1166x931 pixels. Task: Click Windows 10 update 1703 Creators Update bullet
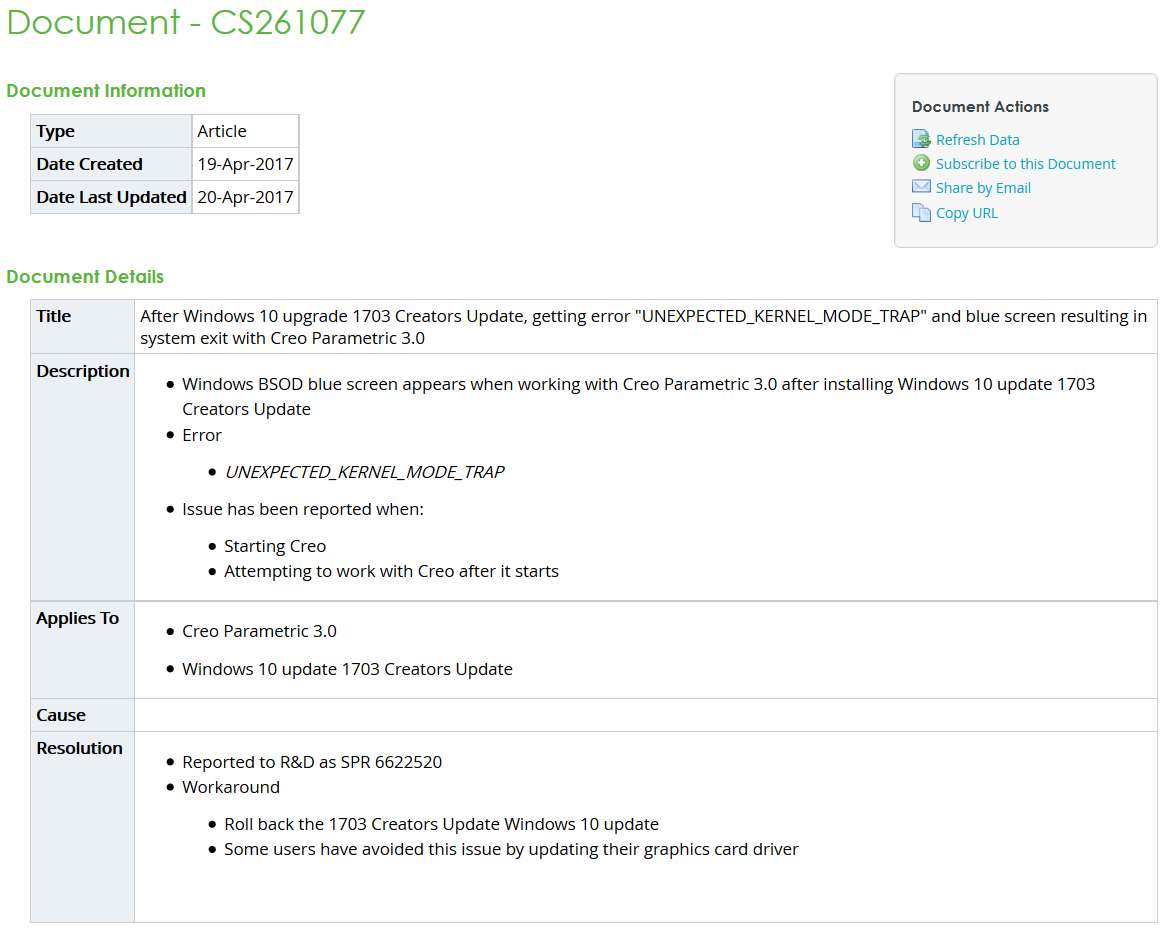347,669
